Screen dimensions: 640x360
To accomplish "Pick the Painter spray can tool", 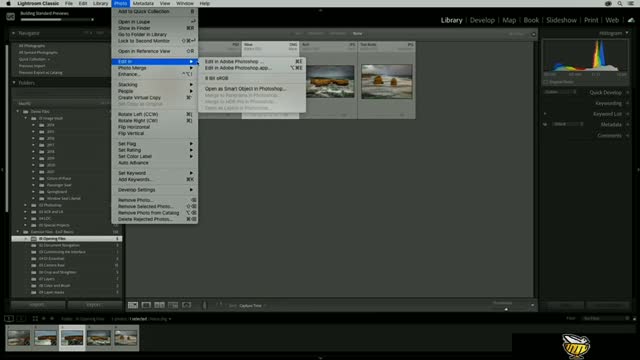I will 204,305.
